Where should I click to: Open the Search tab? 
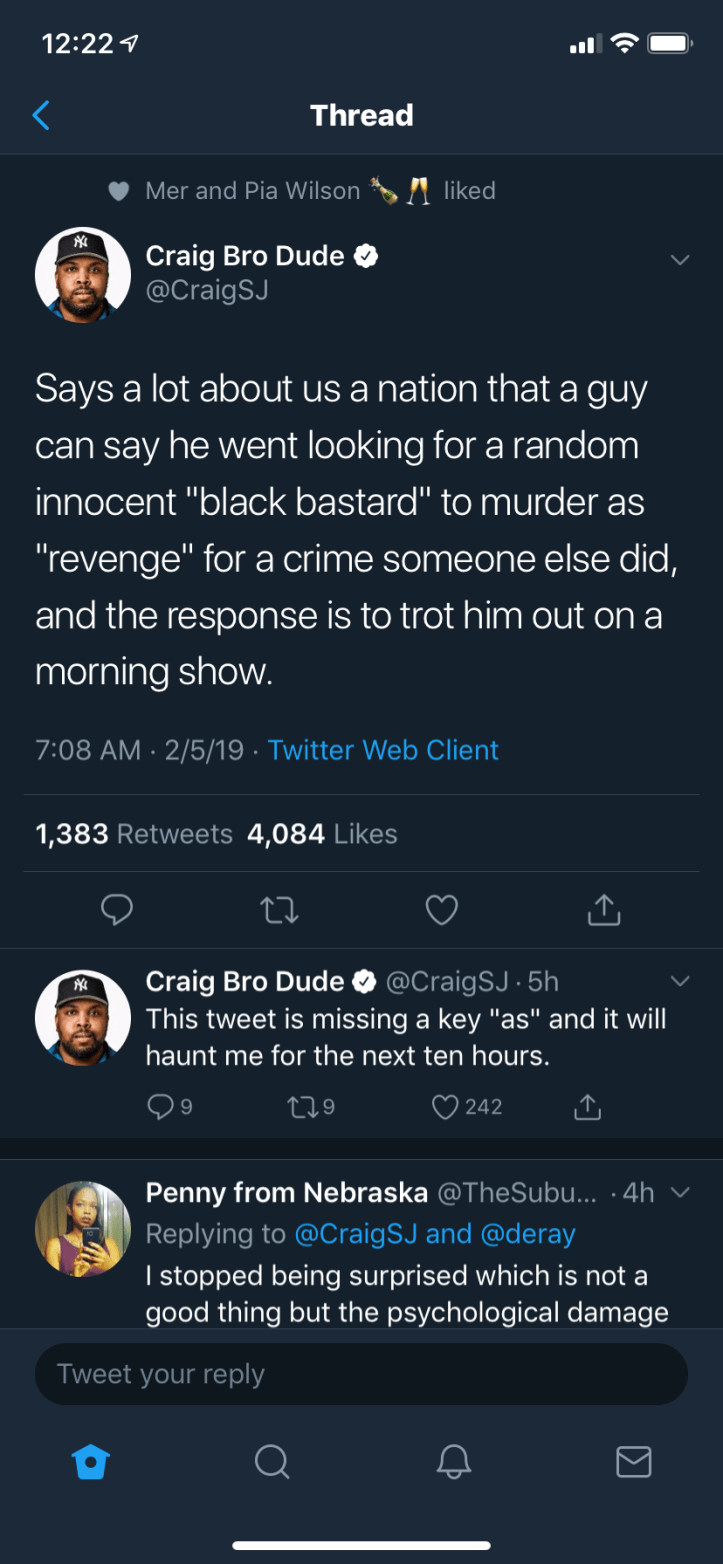point(271,1462)
